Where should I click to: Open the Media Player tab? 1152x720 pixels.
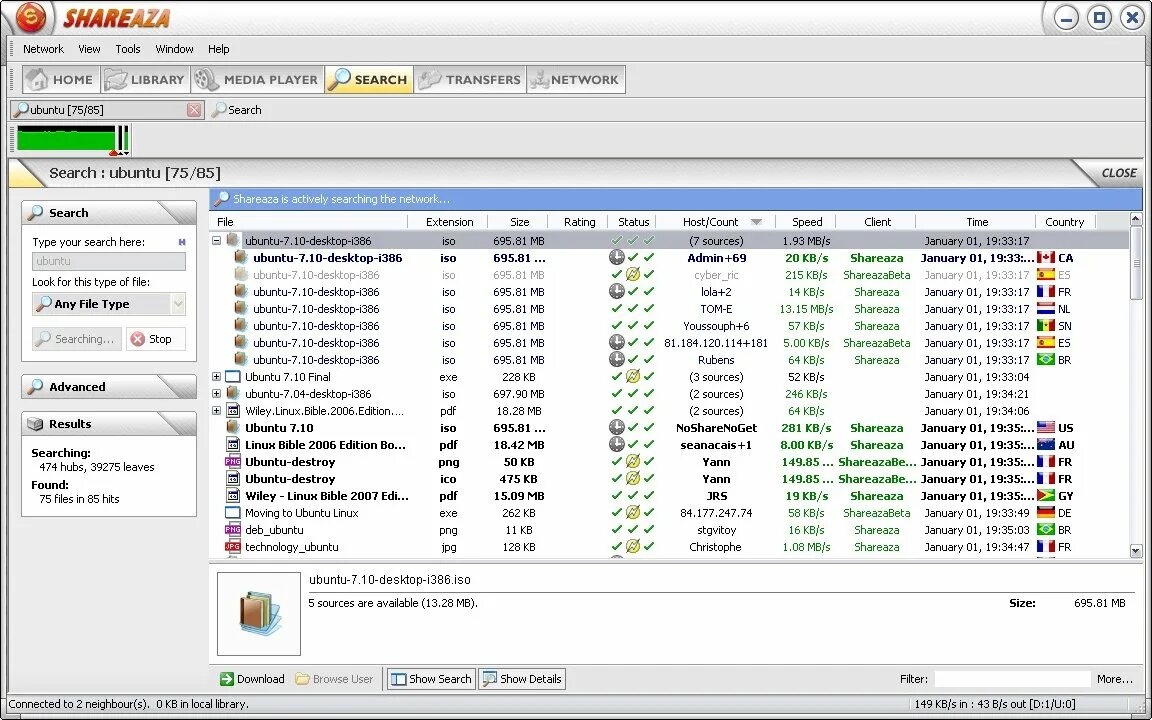(x=257, y=79)
